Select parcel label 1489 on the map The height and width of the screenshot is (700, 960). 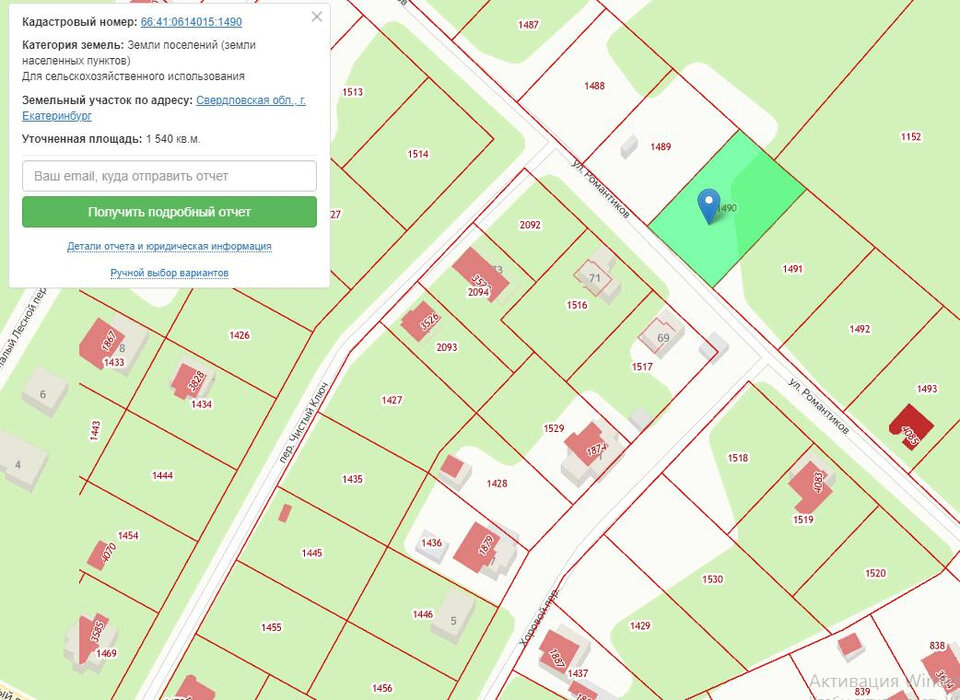click(660, 146)
